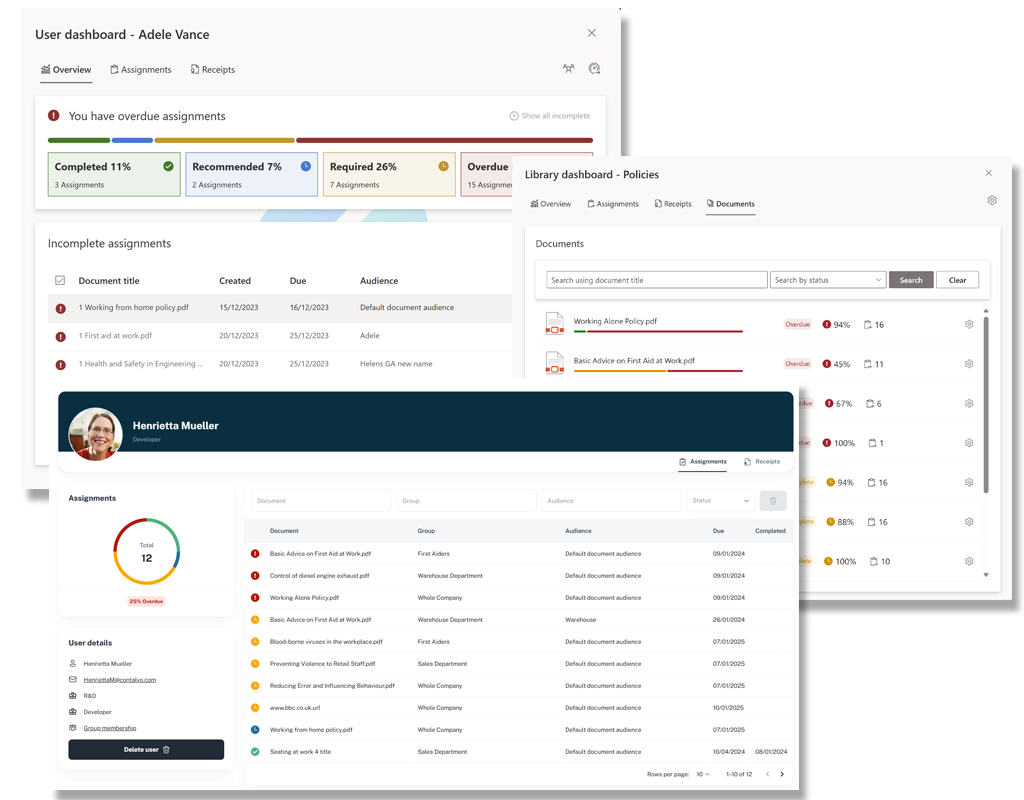Click the Total 12 assignments donut chart
The width and height of the screenshot is (1024, 800).
pos(146,551)
